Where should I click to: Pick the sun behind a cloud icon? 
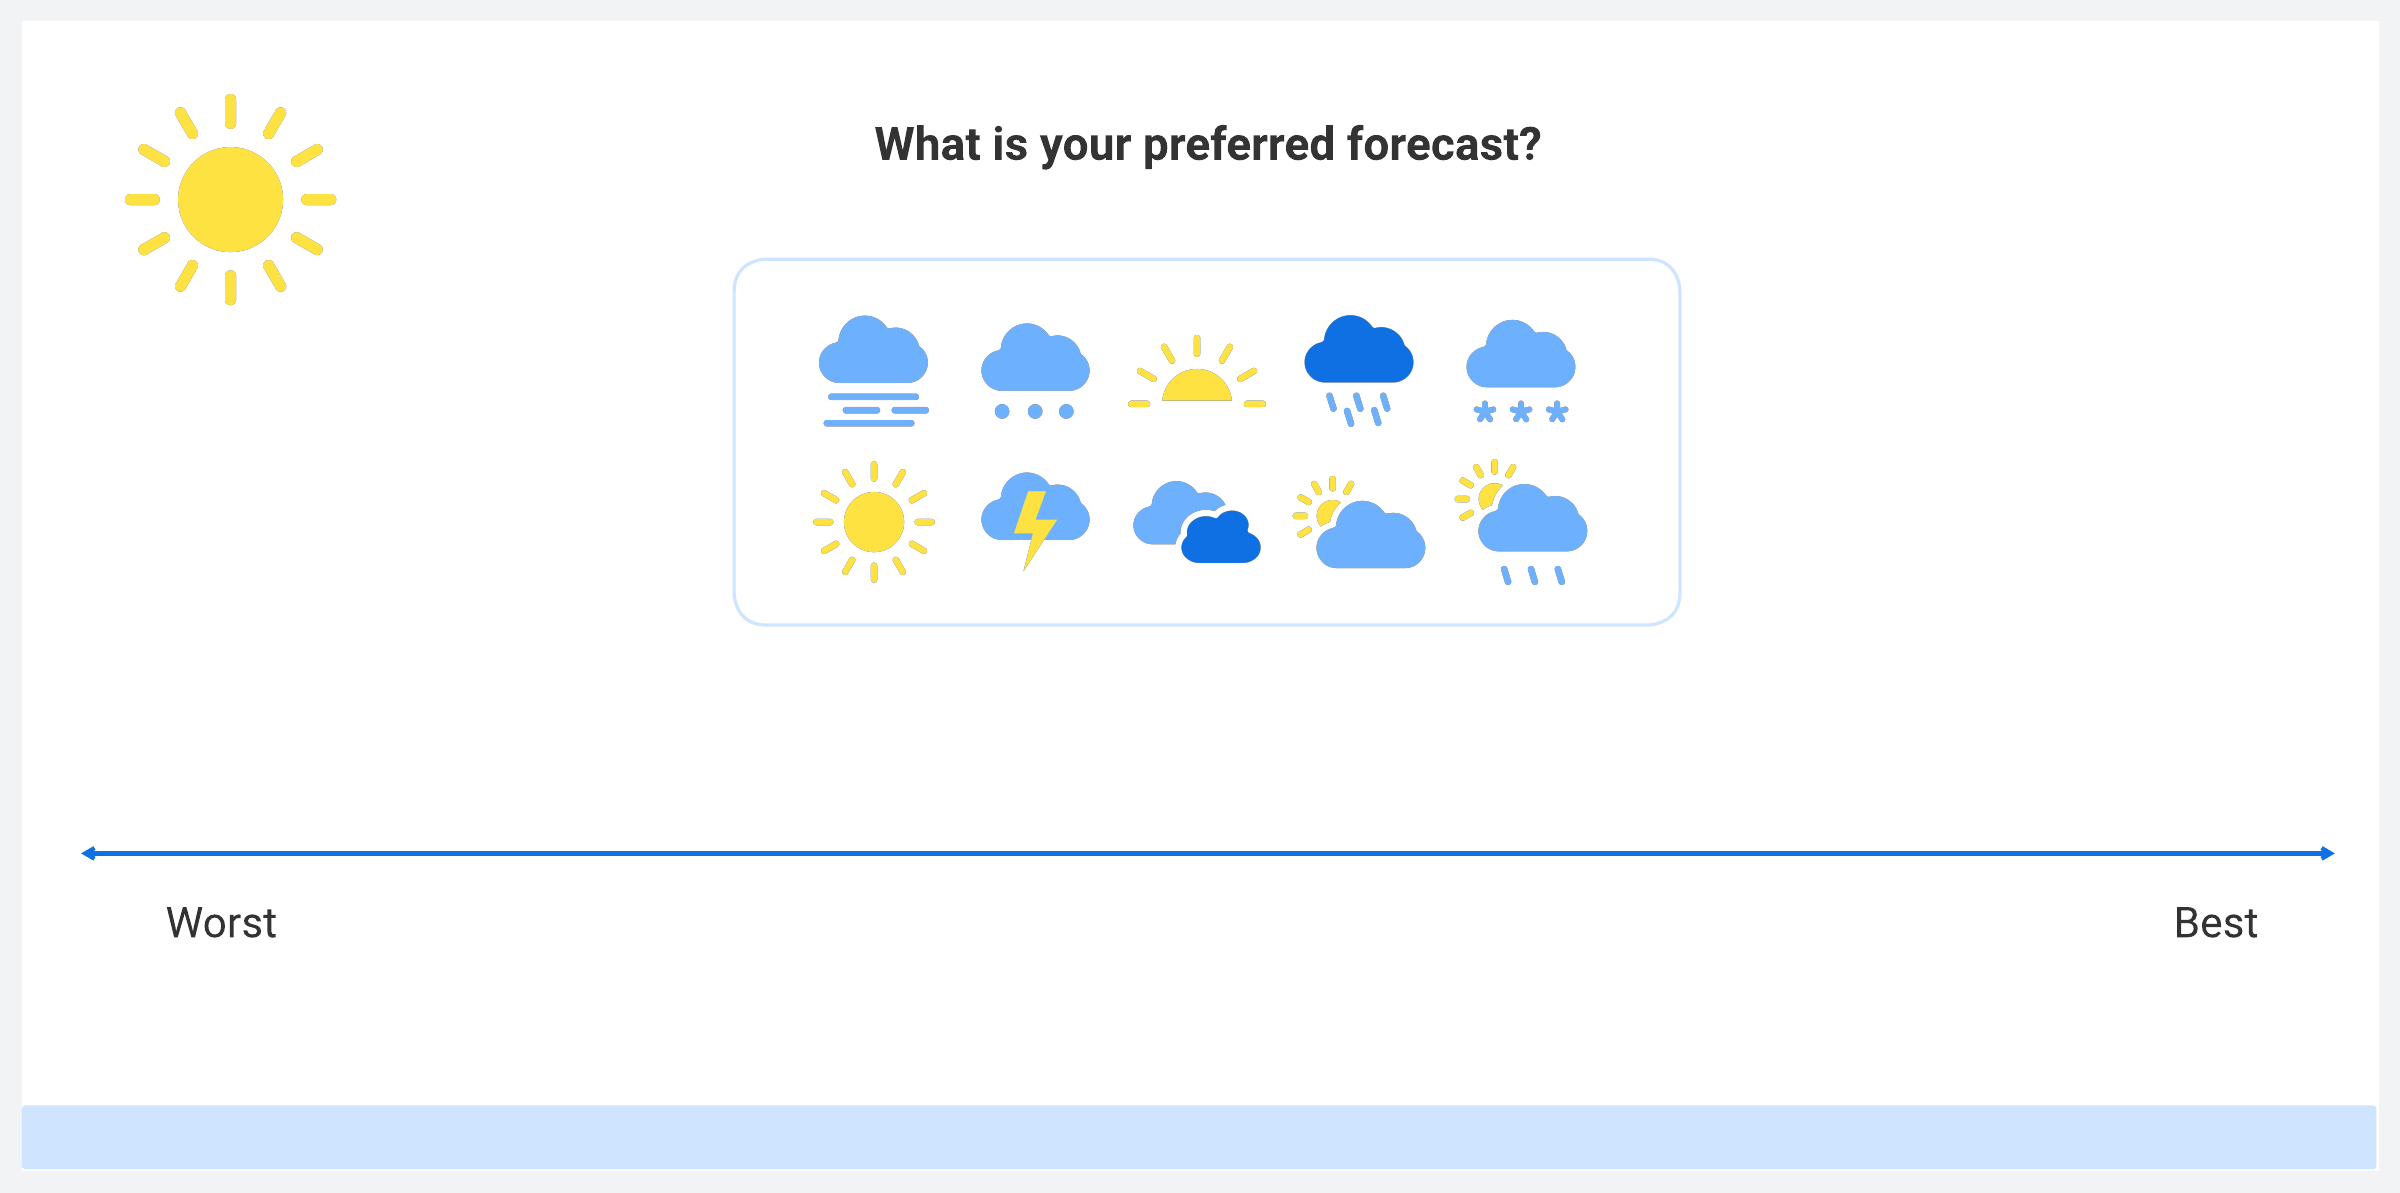(1360, 524)
